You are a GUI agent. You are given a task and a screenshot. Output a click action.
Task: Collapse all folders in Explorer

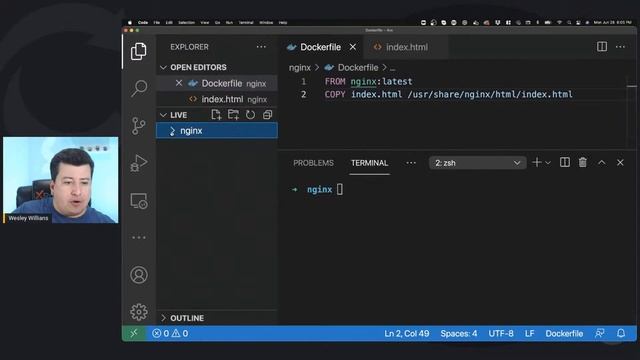click(267, 115)
